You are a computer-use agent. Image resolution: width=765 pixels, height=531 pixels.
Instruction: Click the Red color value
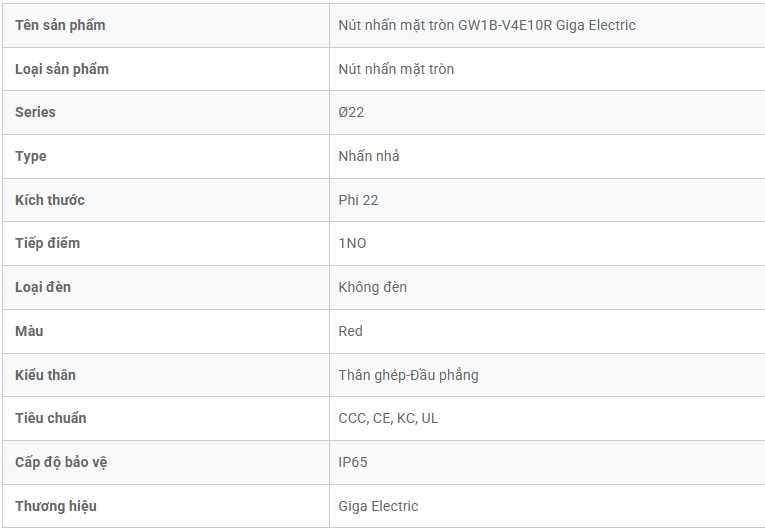coord(351,331)
